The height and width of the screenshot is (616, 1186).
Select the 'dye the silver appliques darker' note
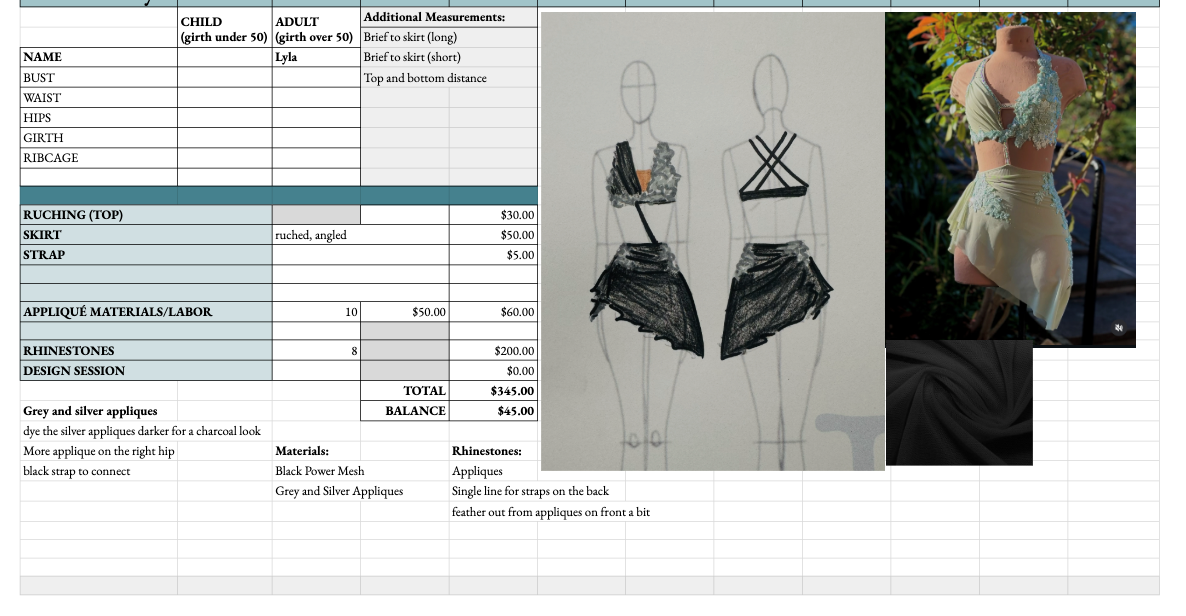coord(141,431)
